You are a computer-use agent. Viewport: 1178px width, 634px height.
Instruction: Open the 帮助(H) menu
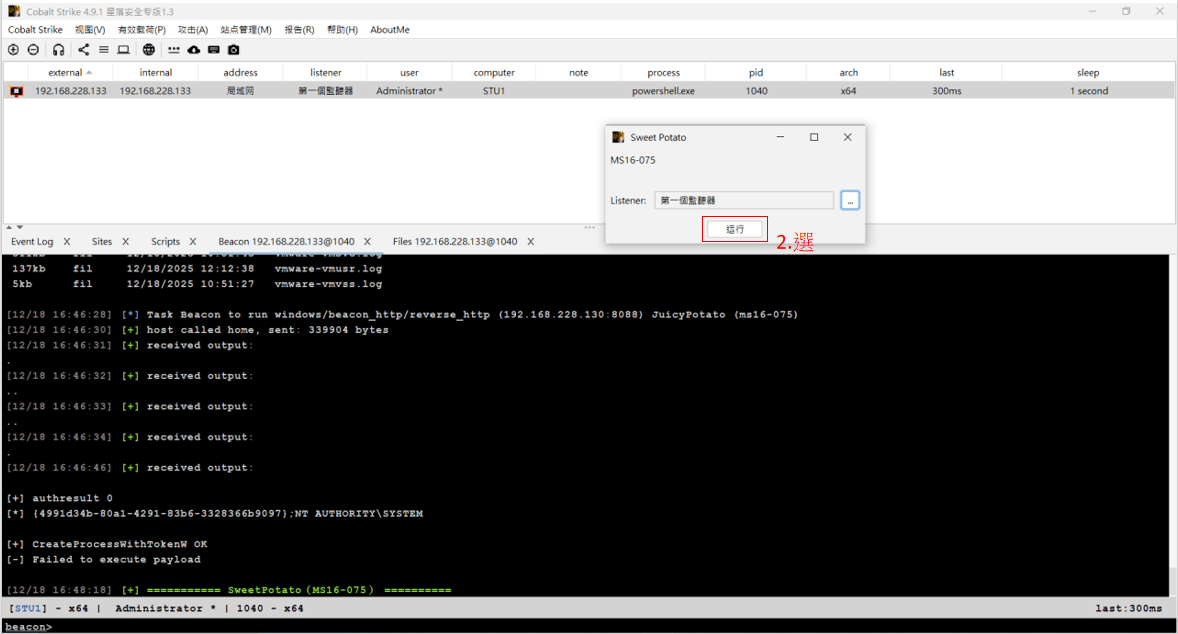click(343, 30)
